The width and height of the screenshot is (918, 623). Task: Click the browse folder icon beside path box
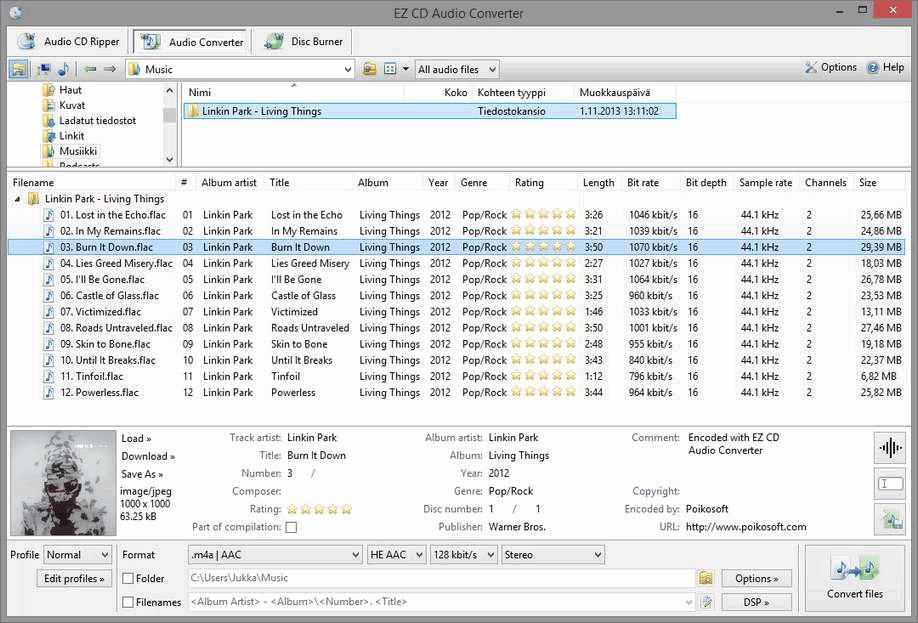tap(369, 69)
